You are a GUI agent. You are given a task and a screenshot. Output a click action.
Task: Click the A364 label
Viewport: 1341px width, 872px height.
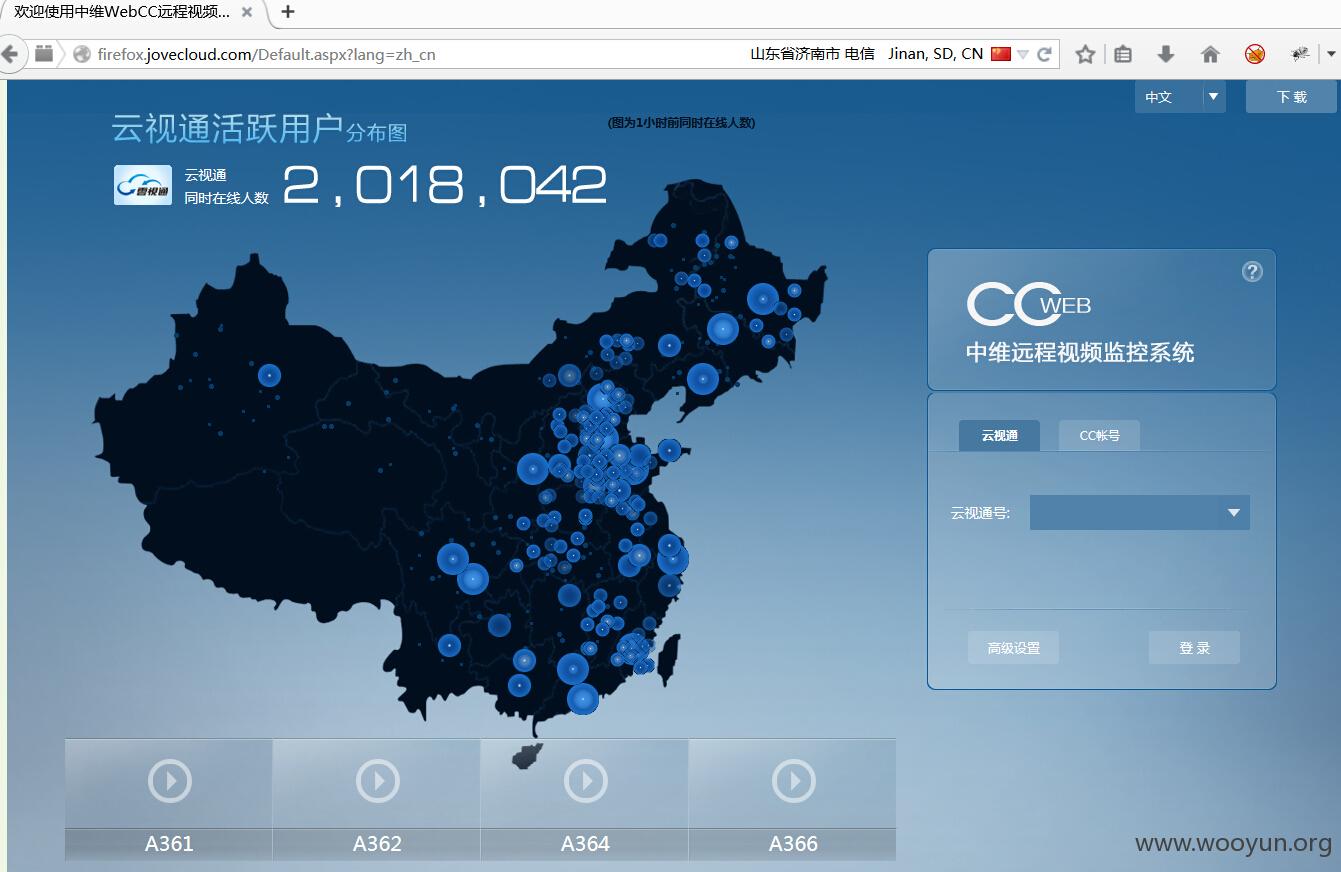coord(585,844)
